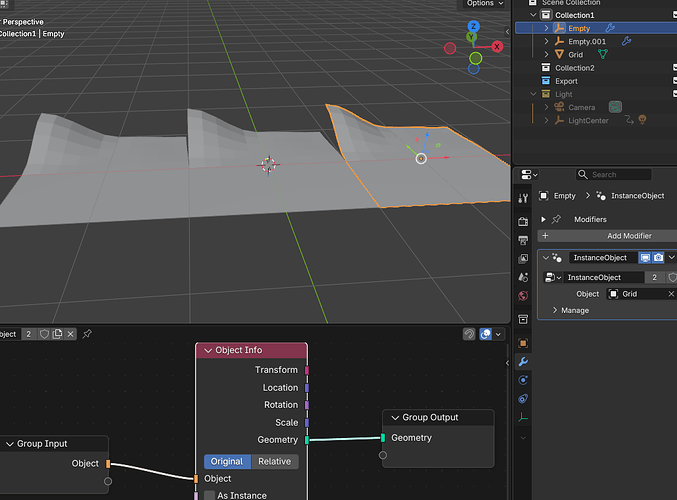Collapse the Collection1 tree

(533, 15)
